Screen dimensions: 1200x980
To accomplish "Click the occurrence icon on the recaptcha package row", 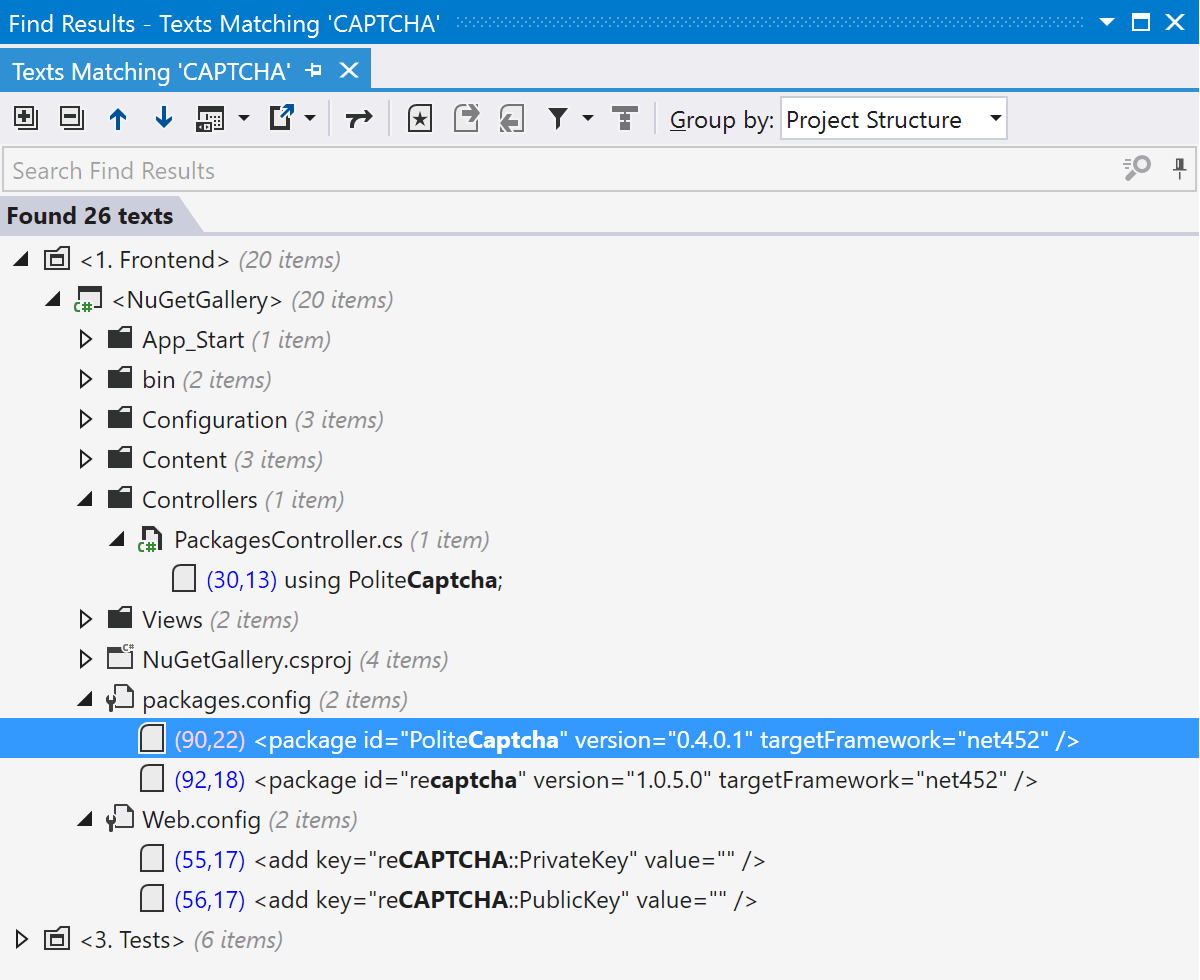I will tap(152, 780).
